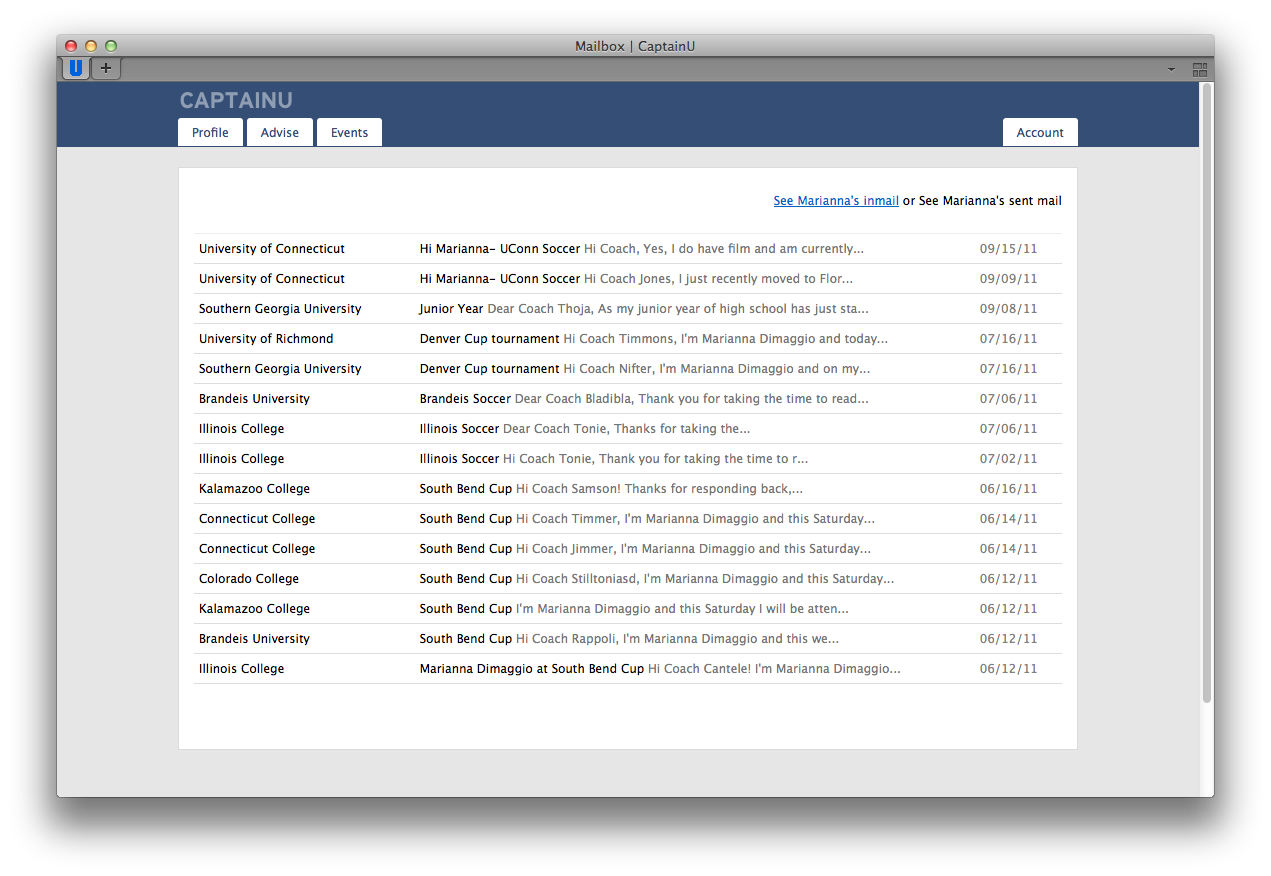Click the CAPTAINU logo
Image resolution: width=1271 pixels, height=876 pixels.
coord(236,100)
